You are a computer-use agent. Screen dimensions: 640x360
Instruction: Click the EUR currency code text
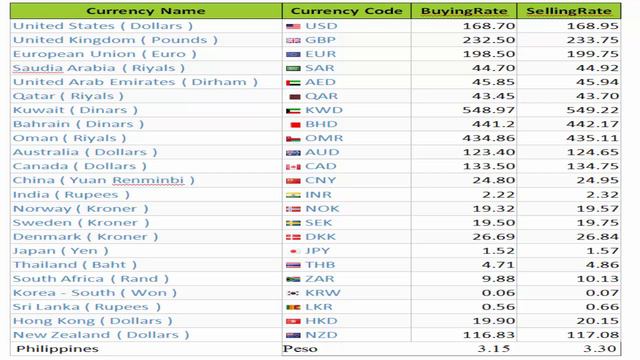tap(321, 54)
